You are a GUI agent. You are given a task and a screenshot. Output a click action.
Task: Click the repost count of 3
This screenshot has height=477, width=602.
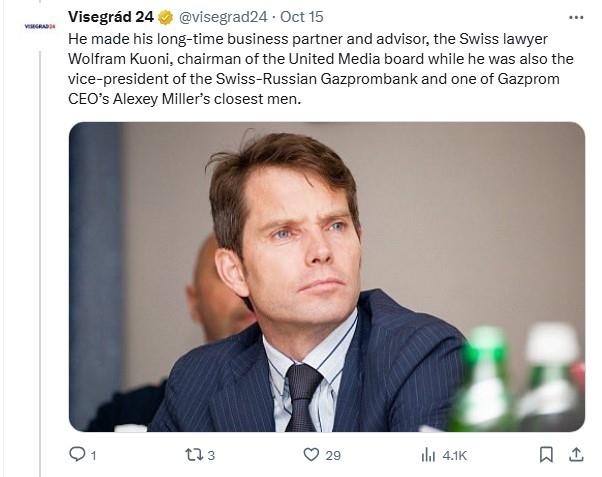(211, 455)
